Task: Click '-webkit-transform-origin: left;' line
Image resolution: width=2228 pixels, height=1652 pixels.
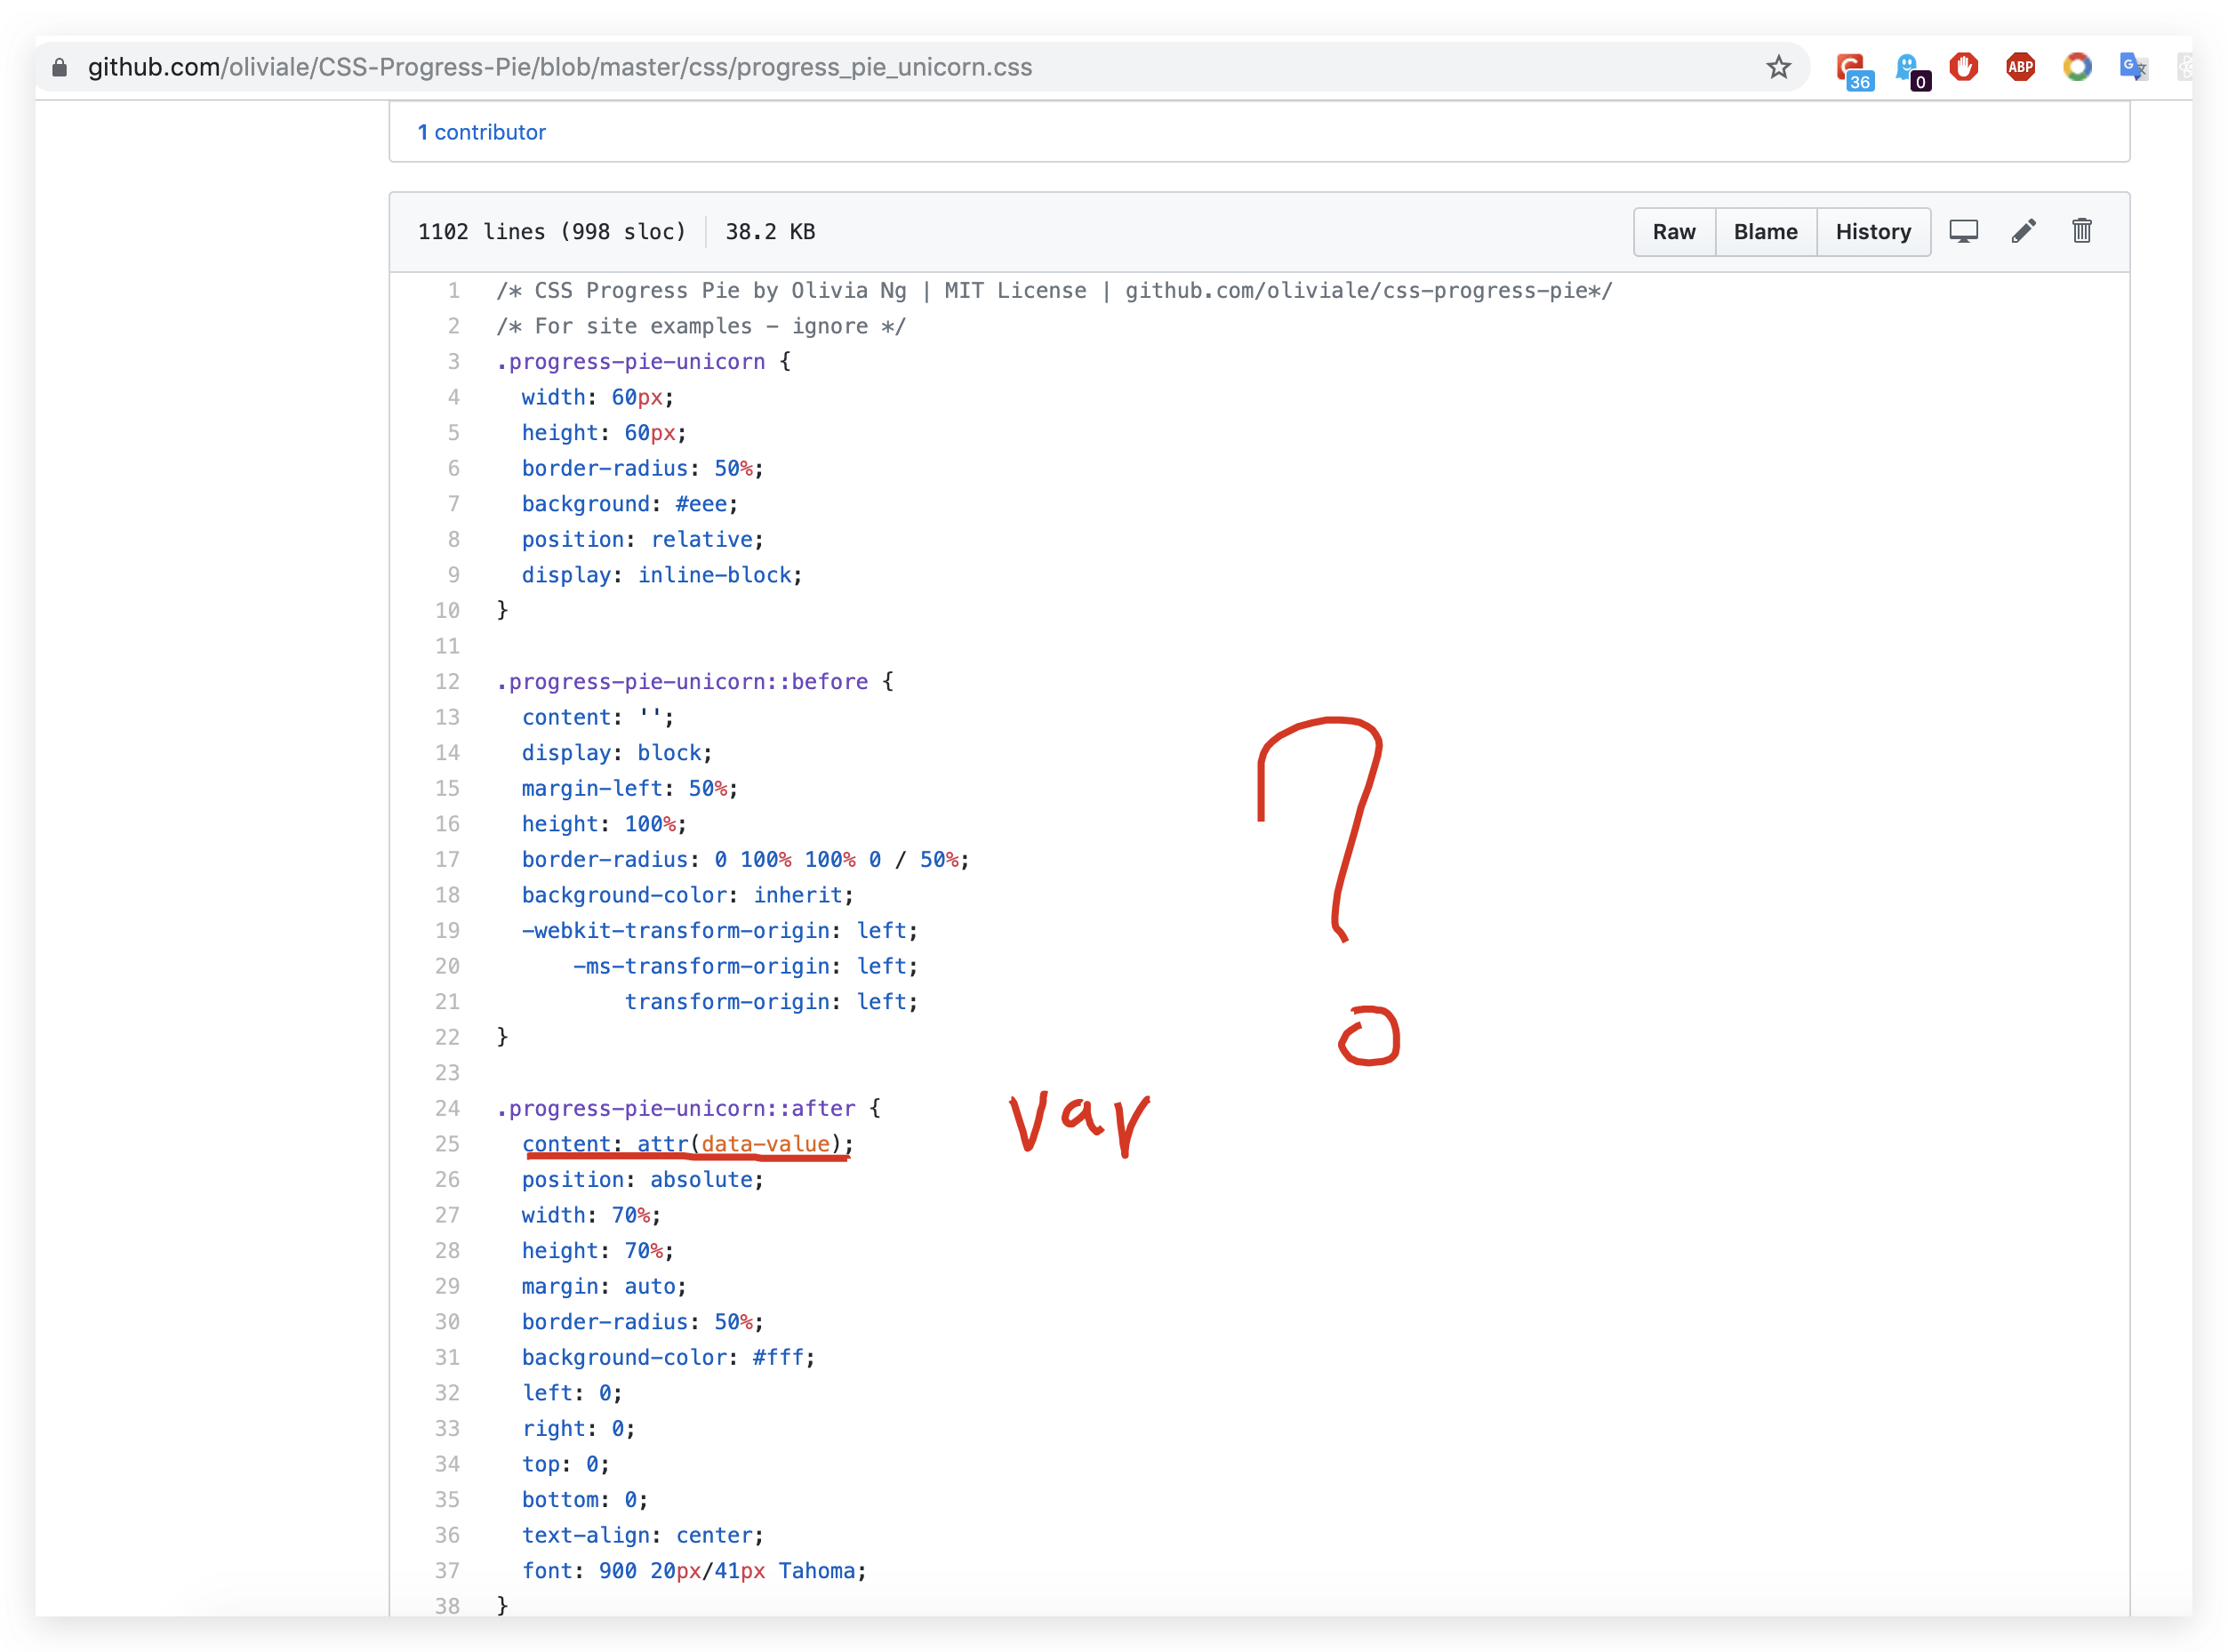Action: click(x=720, y=931)
